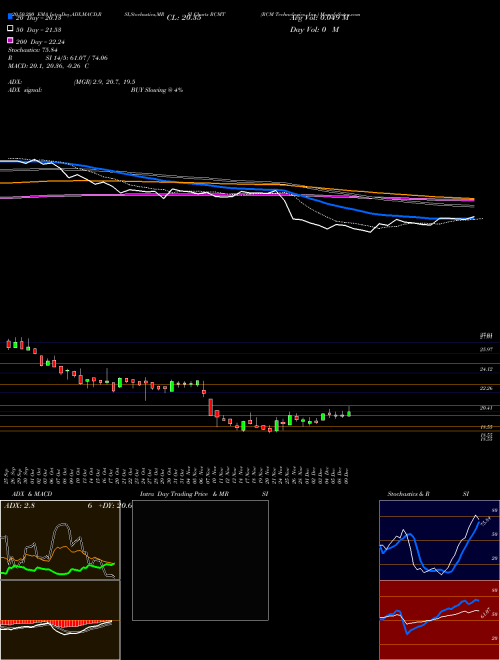Click the empty Intra Day Trading chart box
500x660 pixels.
(200, 560)
